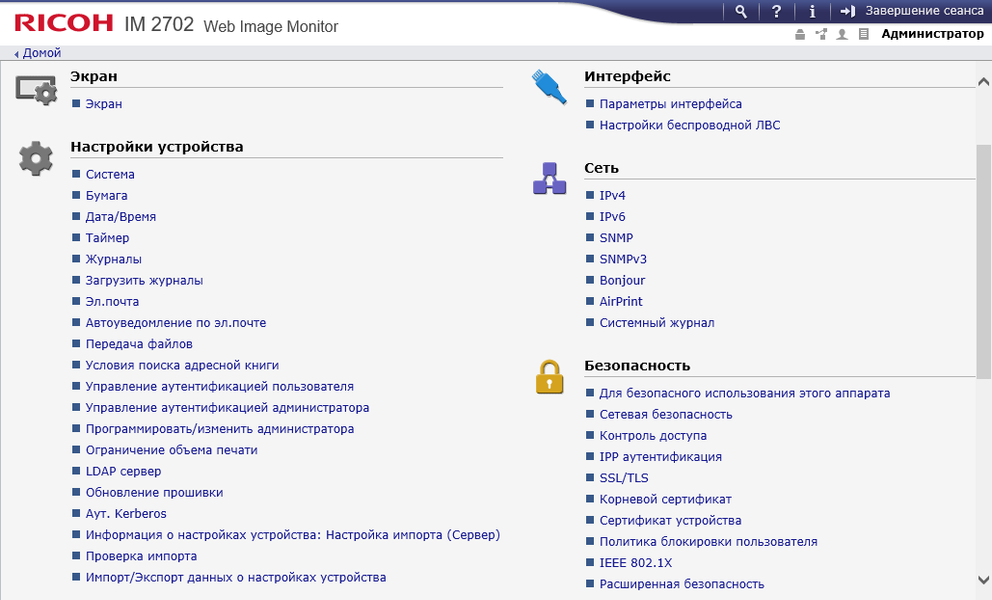Click Завершение сеанса to log out
992x600 pixels.
(x=923, y=11)
